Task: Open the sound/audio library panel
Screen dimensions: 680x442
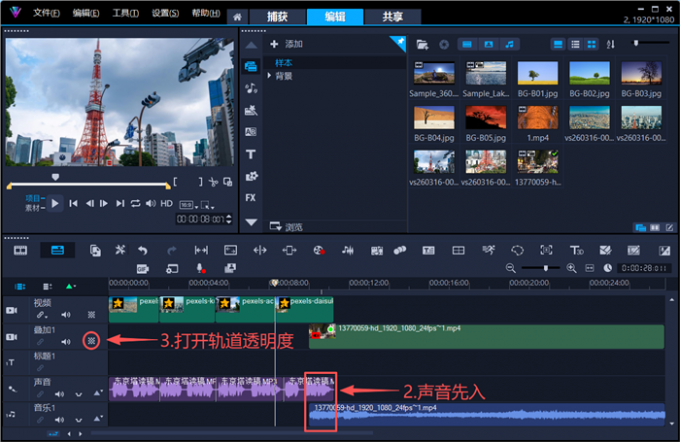Action: pos(251,88)
